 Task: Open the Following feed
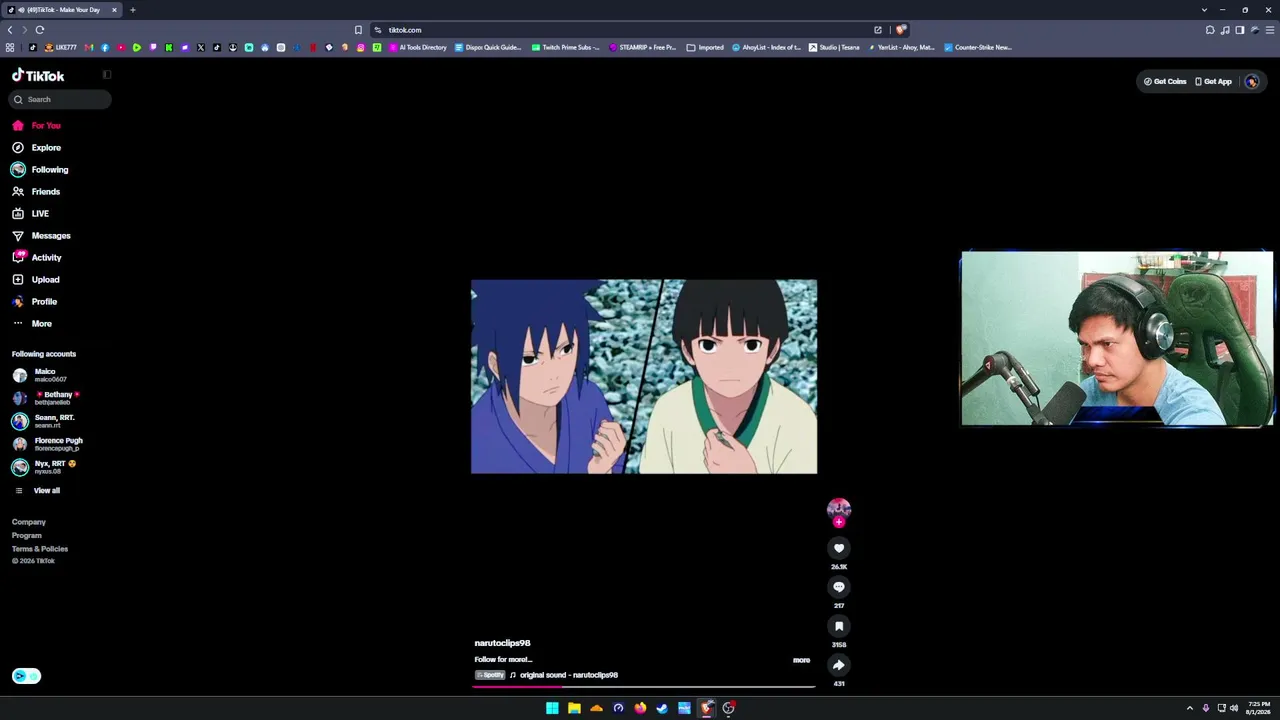coord(40,169)
